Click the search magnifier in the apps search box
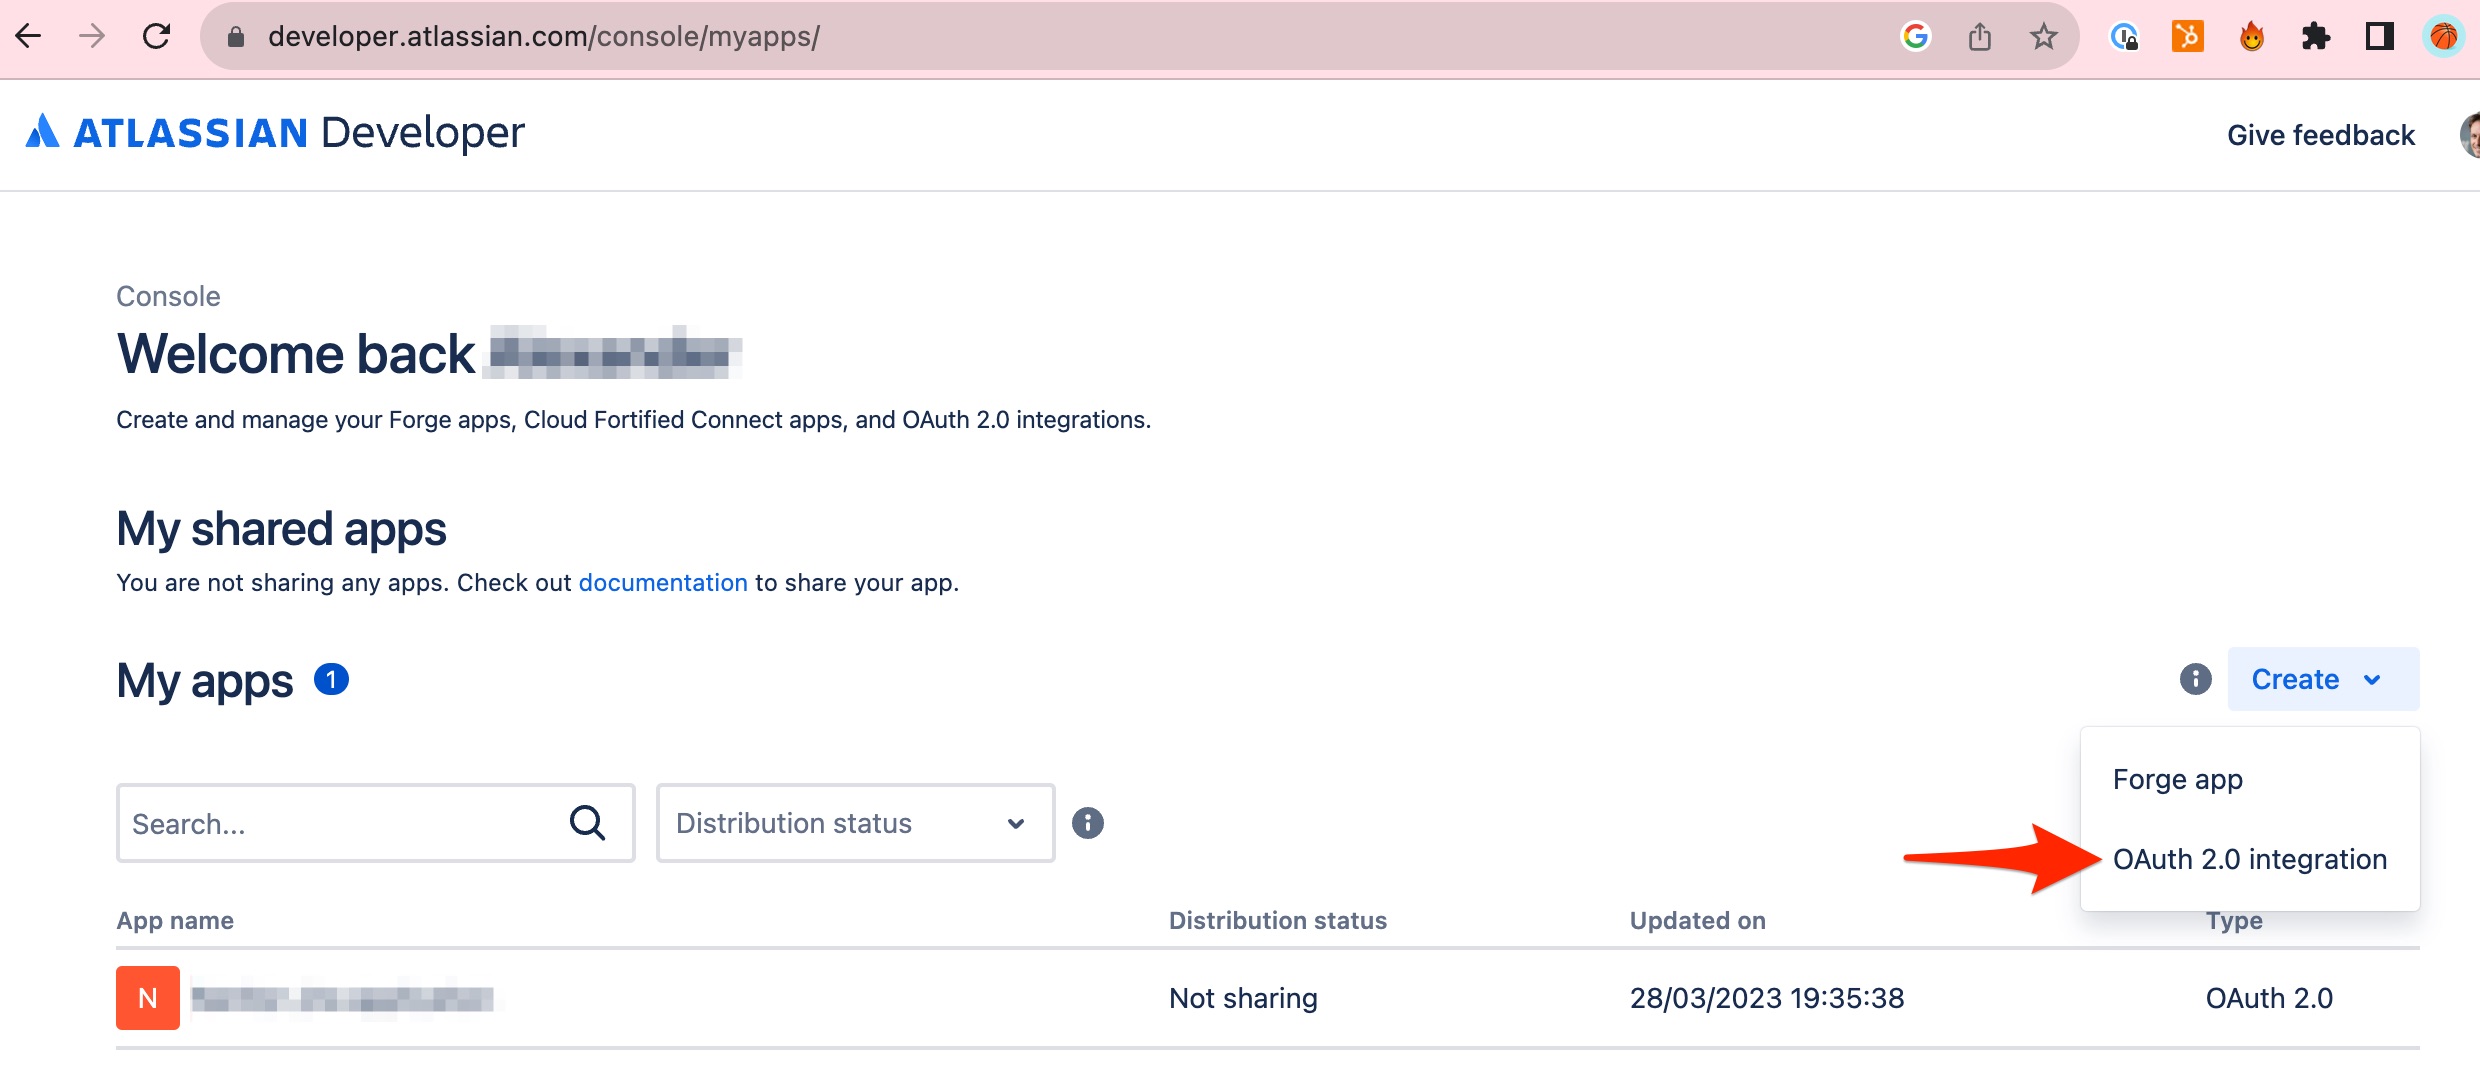Image resolution: width=2480 pixels, height=1084 pixels. coord(589,822)
